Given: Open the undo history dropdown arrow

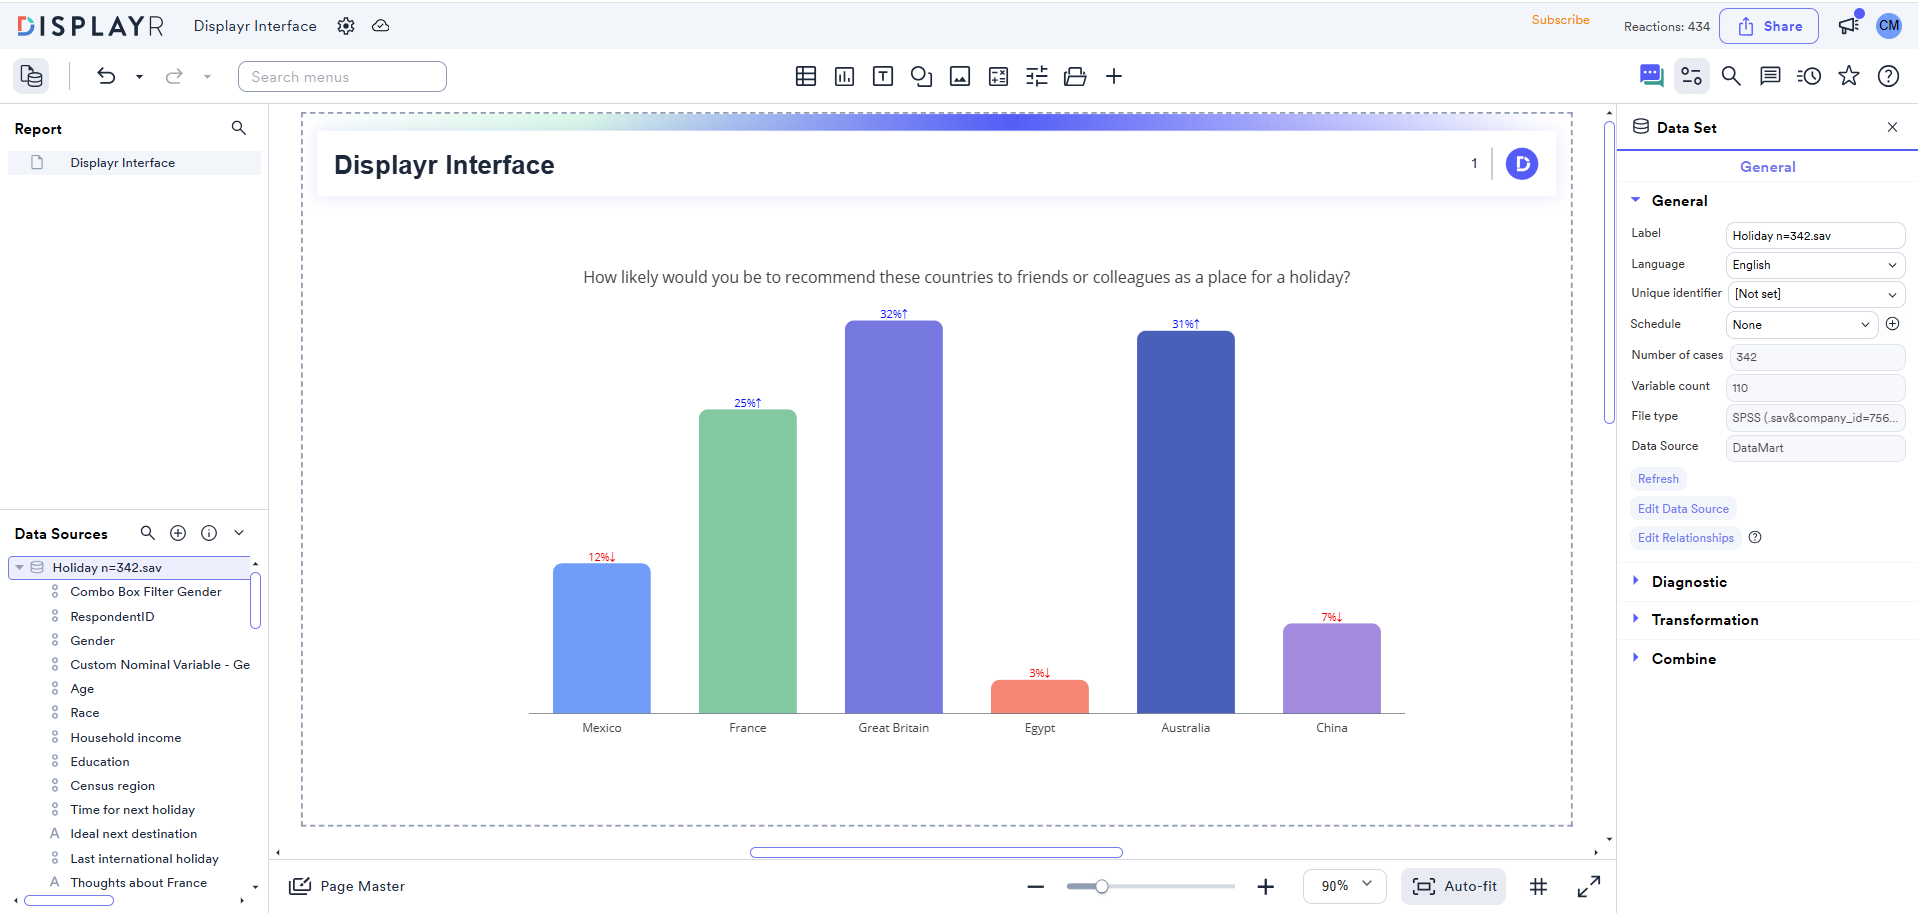Looking at the screenshot, I should (139, 76).
